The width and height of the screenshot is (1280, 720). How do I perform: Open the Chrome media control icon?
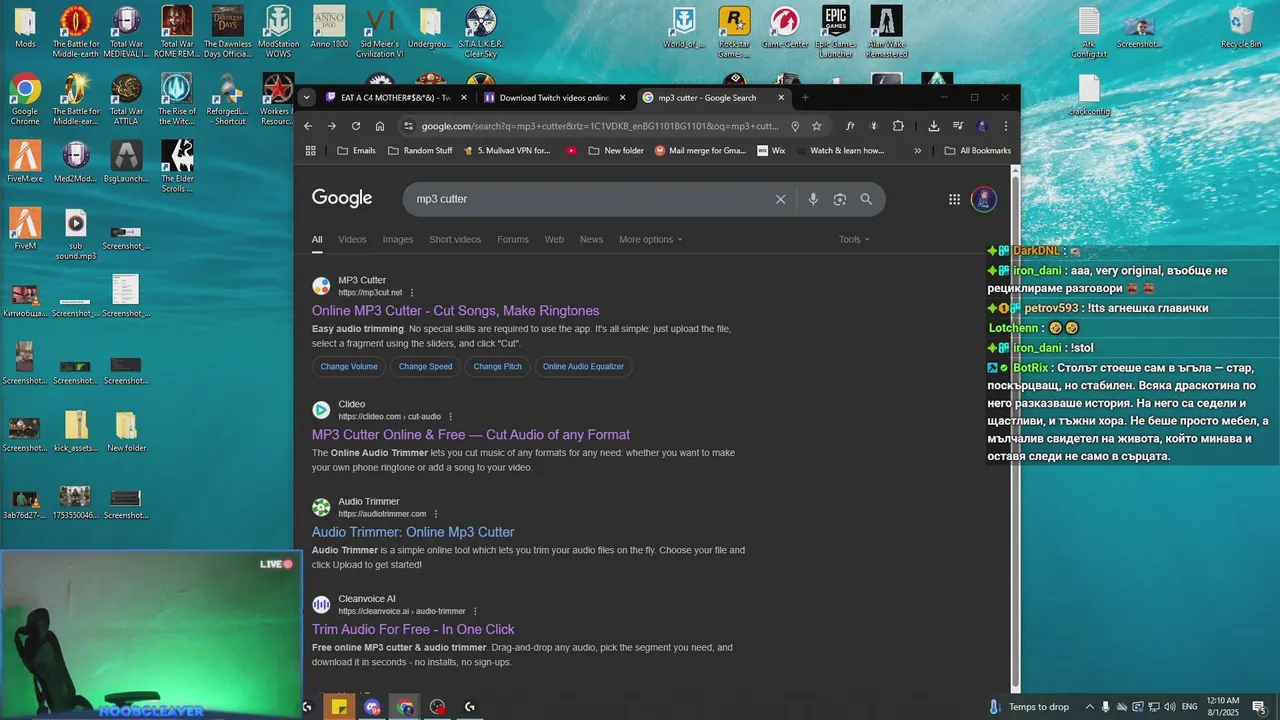[958, 126]
